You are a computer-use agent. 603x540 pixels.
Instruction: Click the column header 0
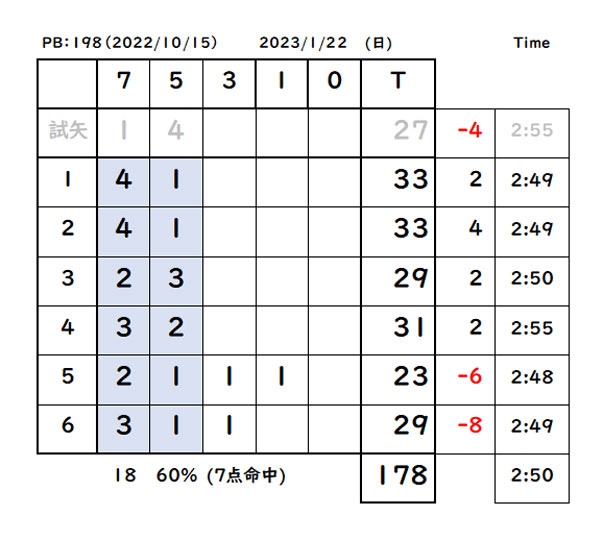tap(334, 84)
